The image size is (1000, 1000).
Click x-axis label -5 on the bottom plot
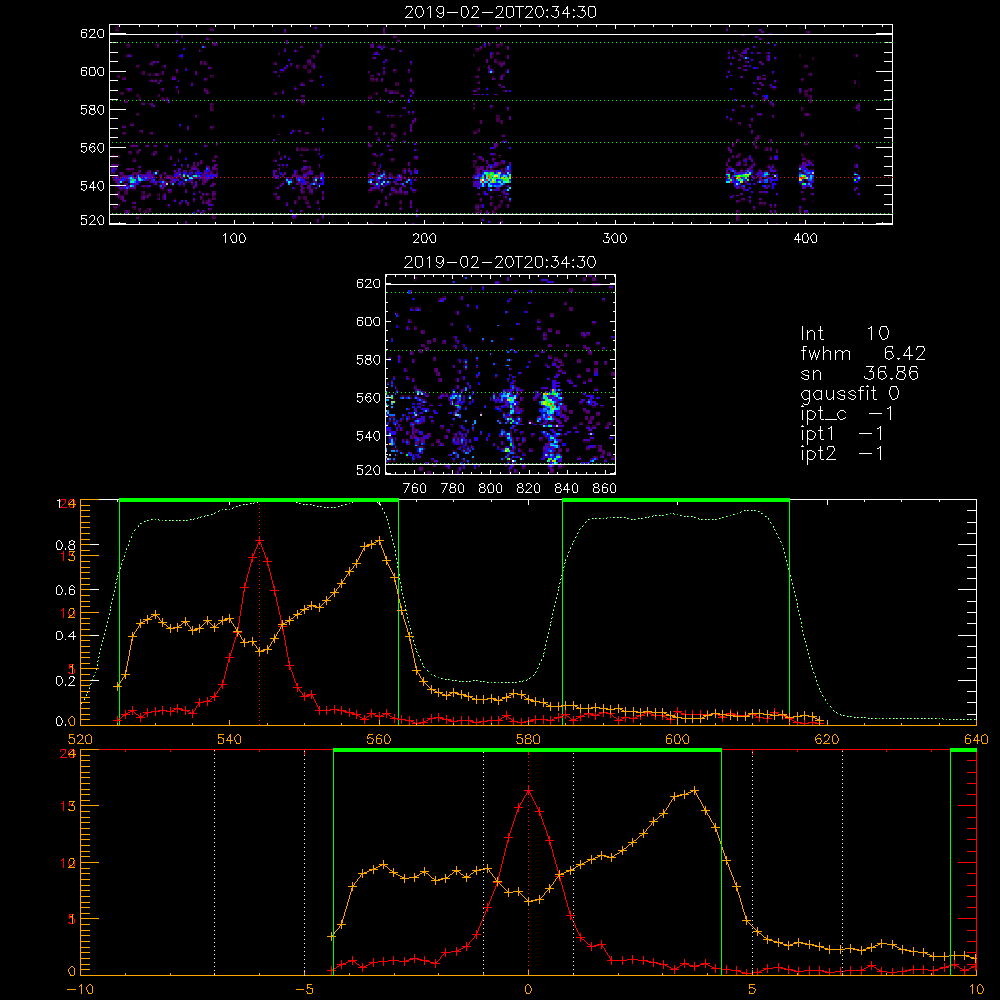click(x=304, y=989)
